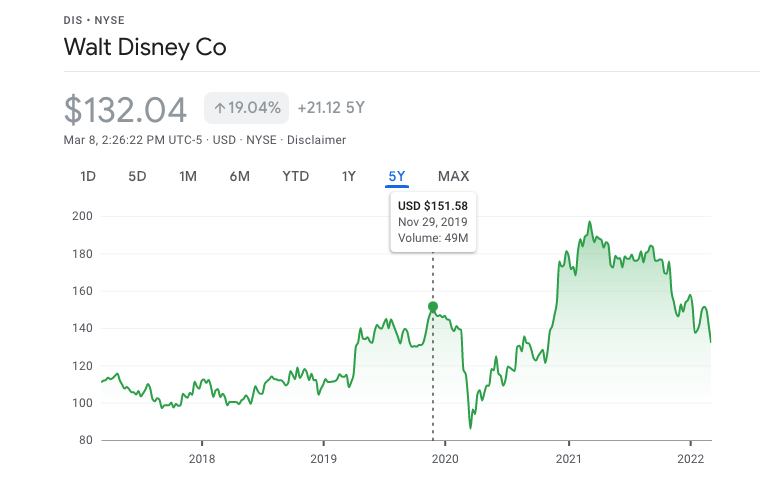This screenshot has width=760, height=483.
Task: Switch to the 5D range tab
Action: pos(137,177)
